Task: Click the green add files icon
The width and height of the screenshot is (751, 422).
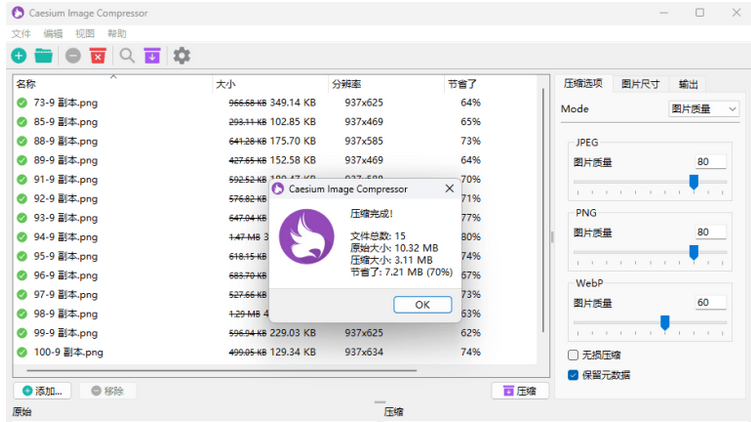Action: point(19,56)
